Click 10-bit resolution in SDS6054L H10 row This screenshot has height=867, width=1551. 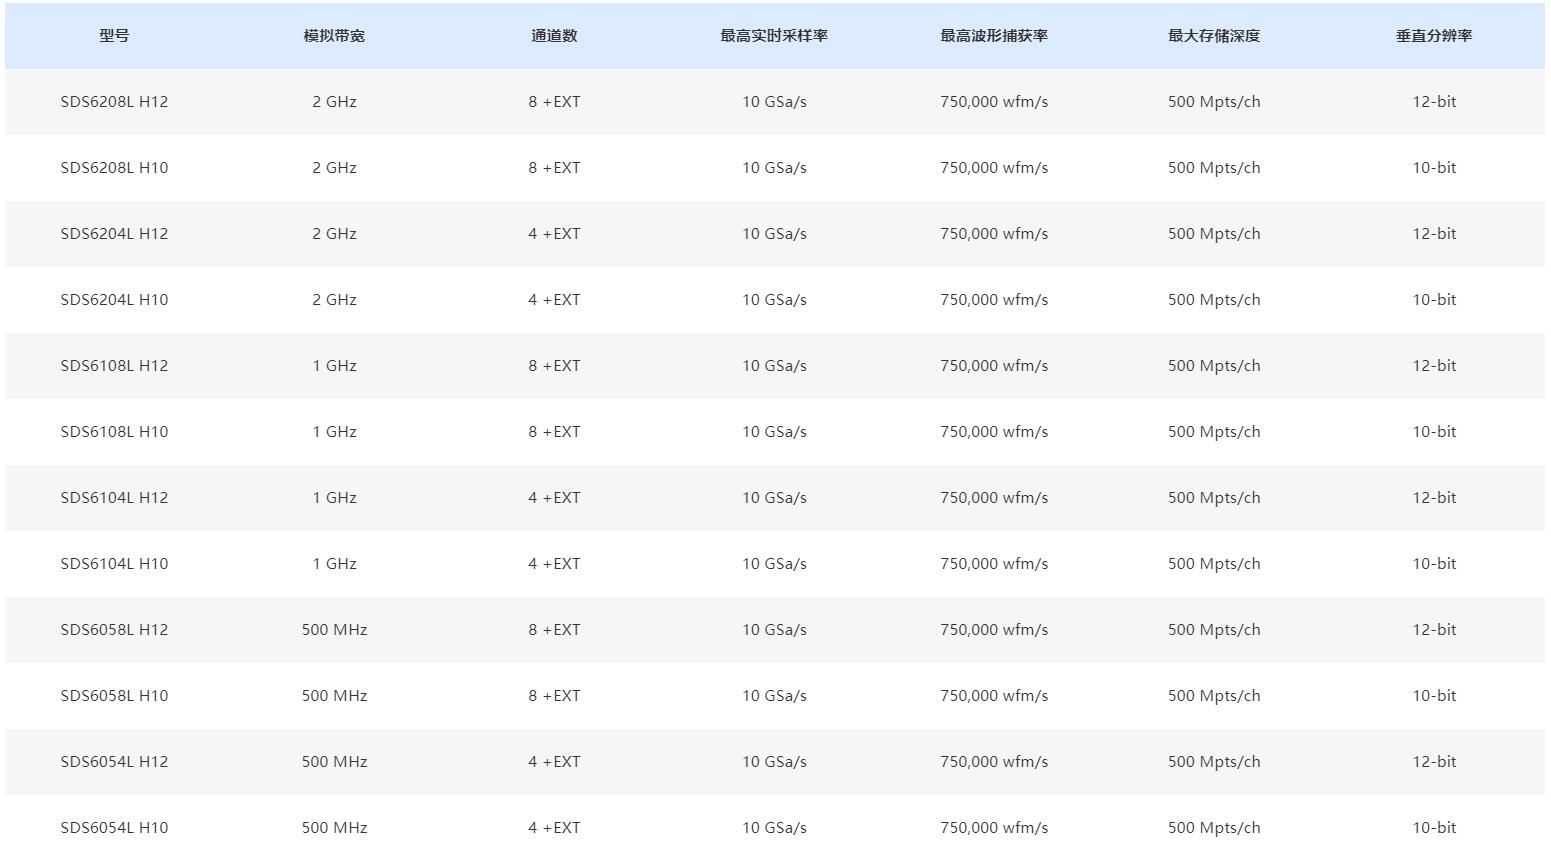[1434, 828]
